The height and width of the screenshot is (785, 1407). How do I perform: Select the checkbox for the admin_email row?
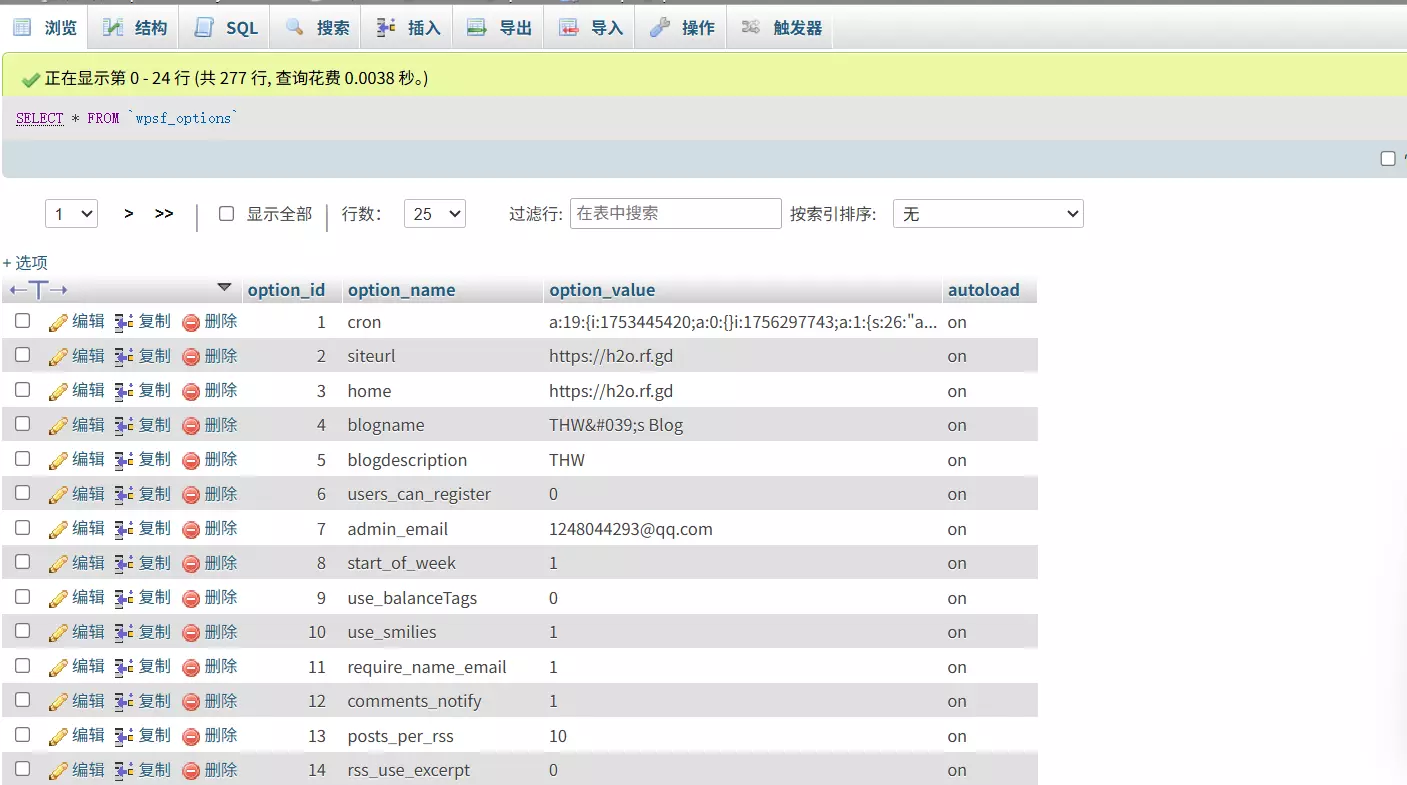(22, 528)
